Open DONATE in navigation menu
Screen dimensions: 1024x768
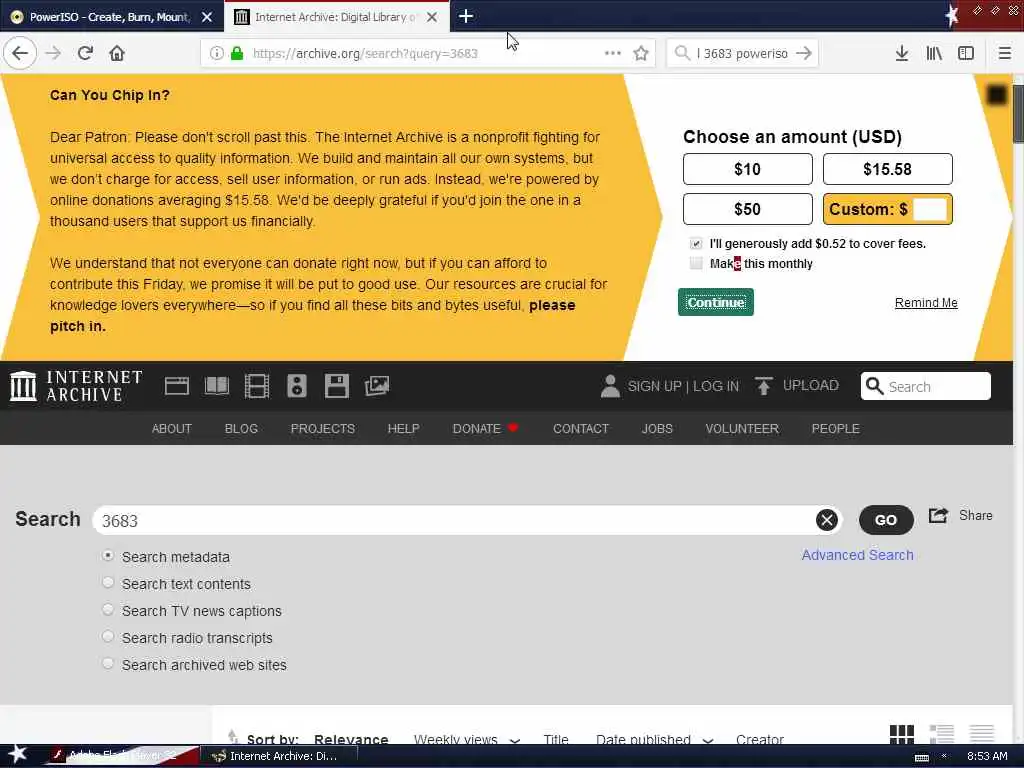[485, 429]
